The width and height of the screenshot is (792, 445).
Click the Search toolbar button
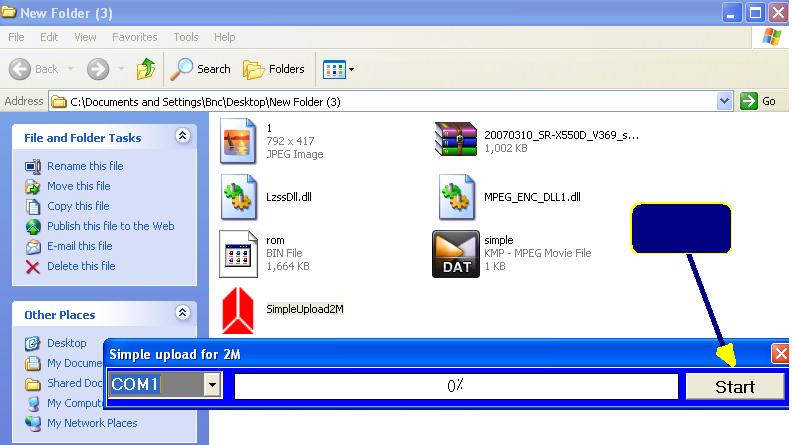(x=200, y=69)
